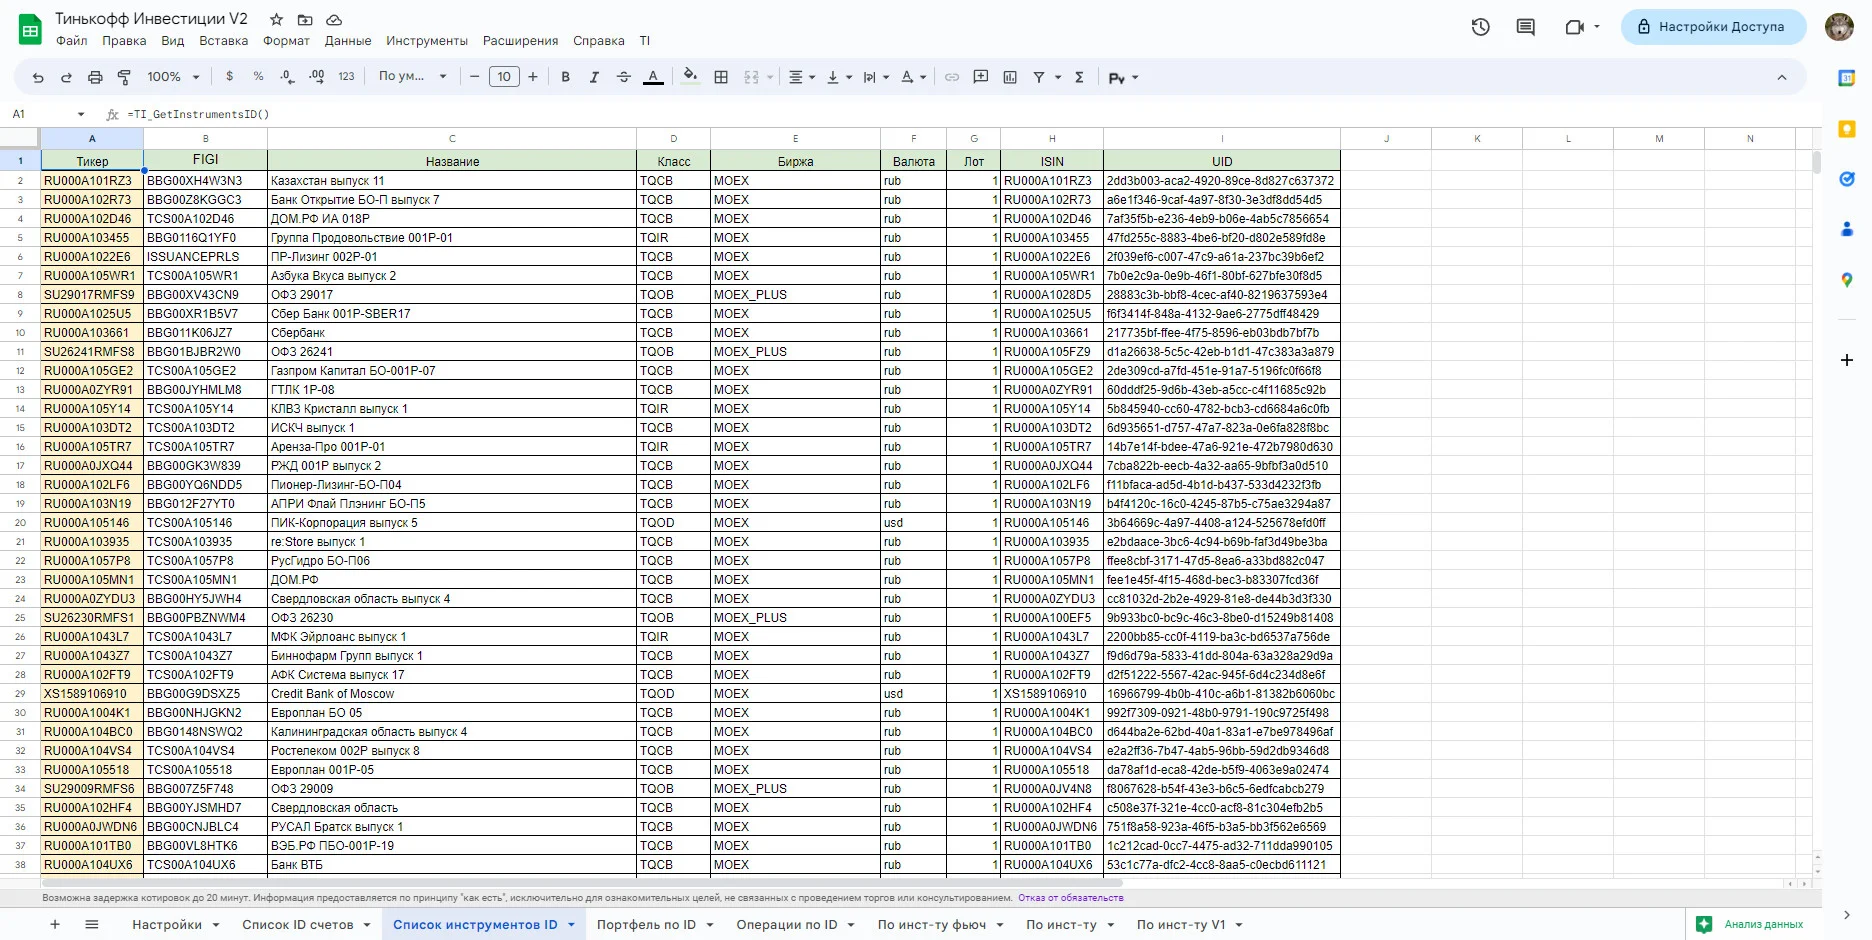Open the functions sigma menu

point(1079,77)
